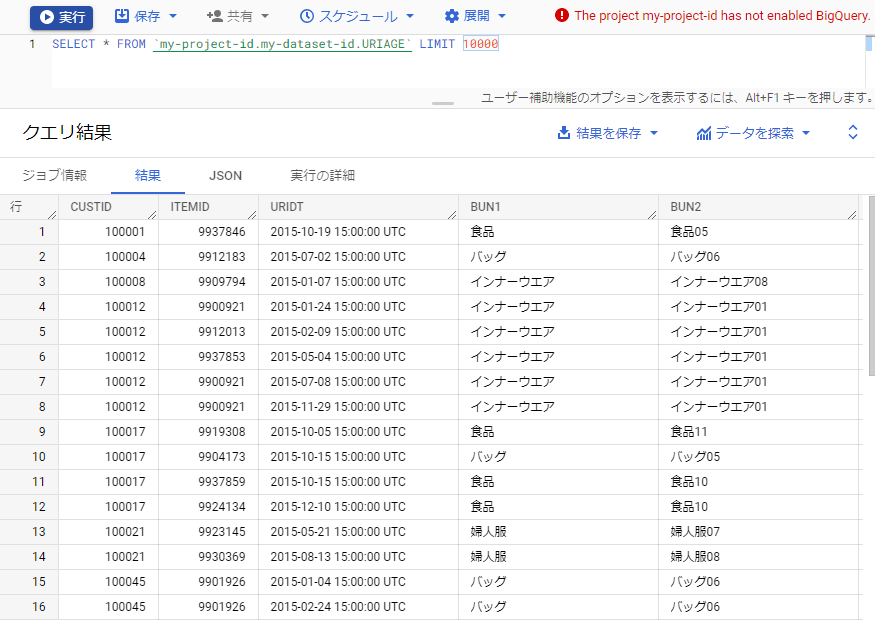875x620 pixels.
Task: Open the データを探索 dropdown arrow
Action: pyautogui.click(x=806, y=133)
